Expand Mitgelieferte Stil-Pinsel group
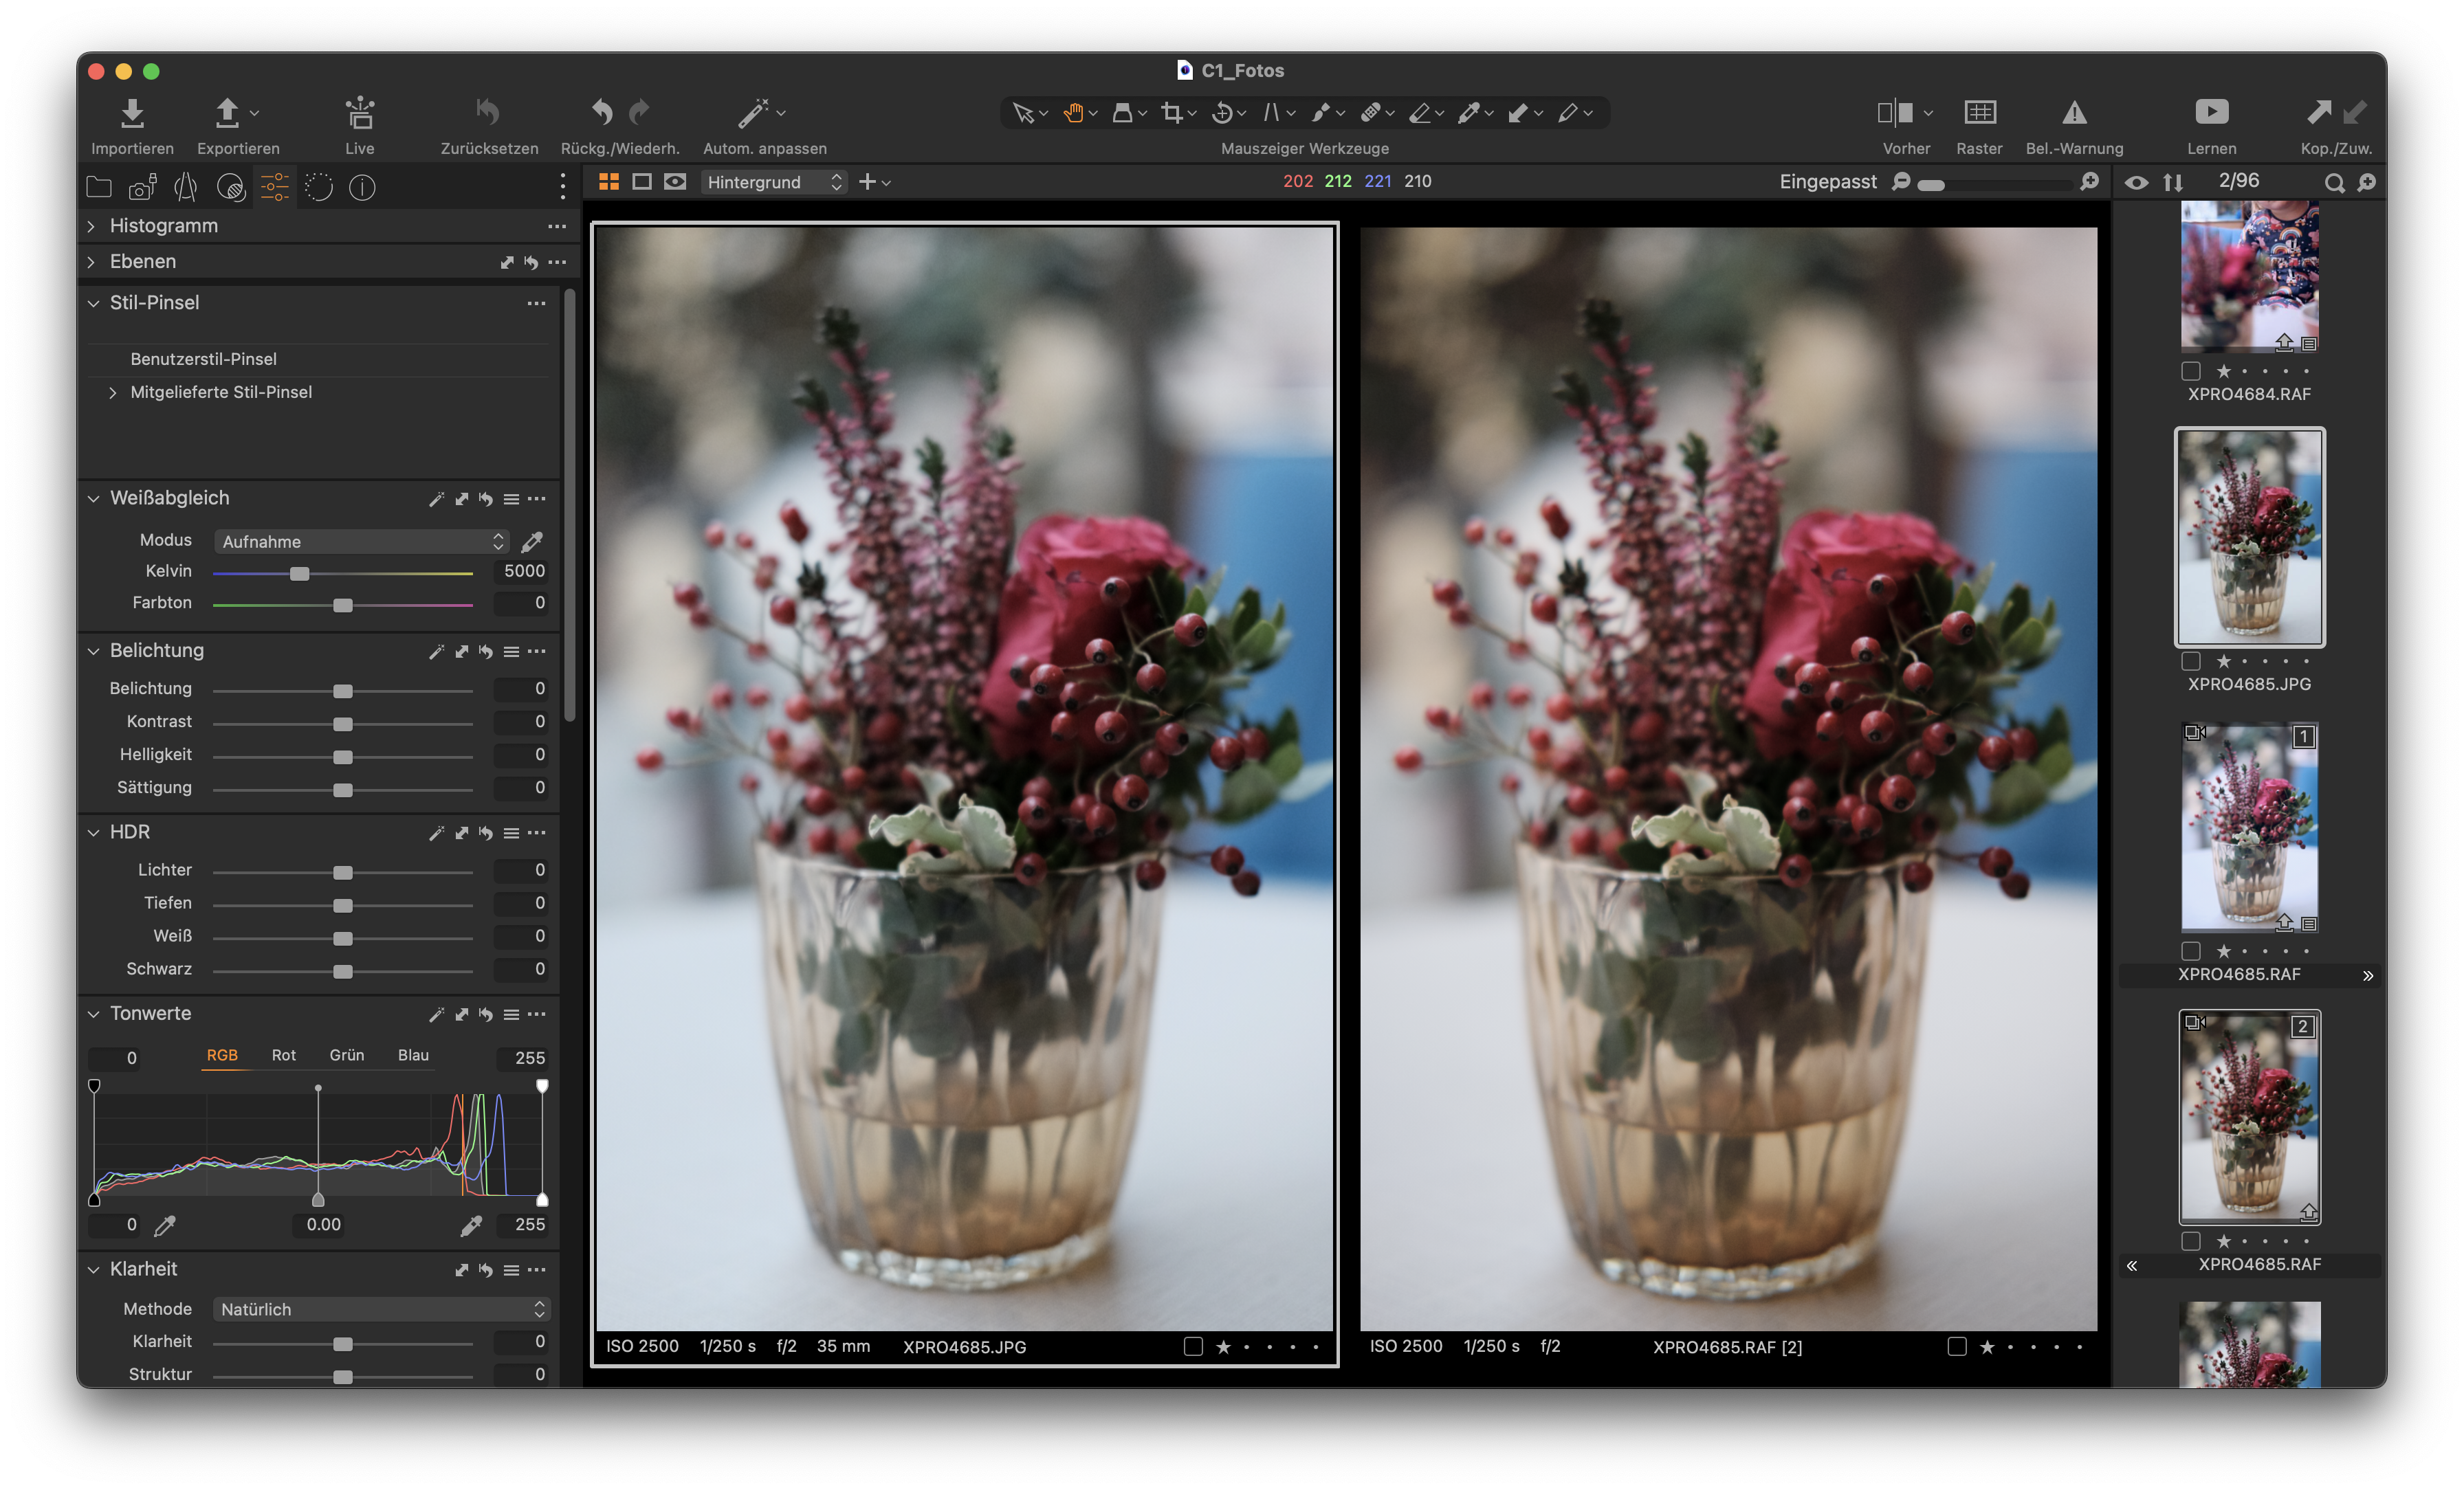Image resolution: width=2464 pixels, height=1490 pixels. tap(113, 393)
